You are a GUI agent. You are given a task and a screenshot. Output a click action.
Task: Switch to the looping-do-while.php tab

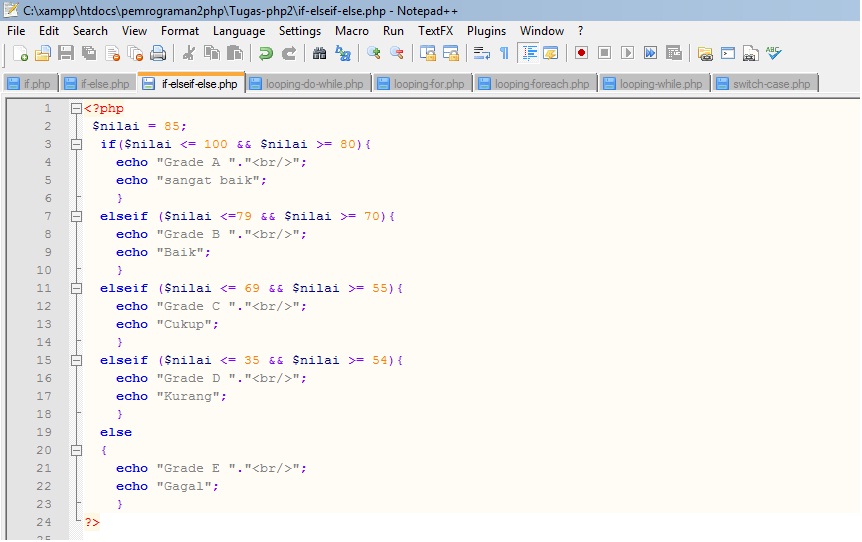(307, 84)
